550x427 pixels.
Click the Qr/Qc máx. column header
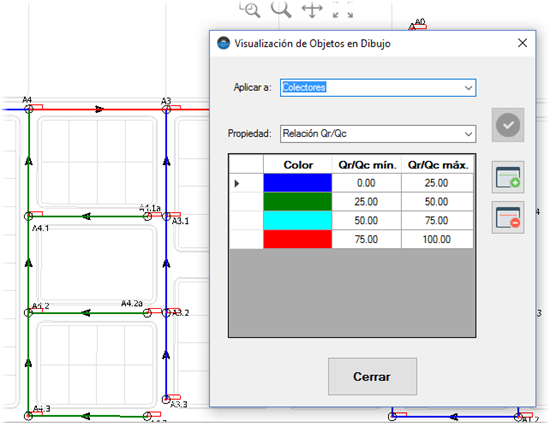[437, 165]
